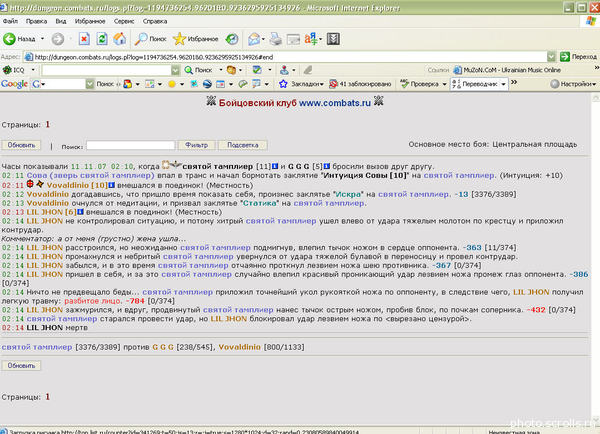The height and width of the screenshot is (434, 600).
Task: Open the Mail envelope toolbar icon
Action: tap(254, 39)
